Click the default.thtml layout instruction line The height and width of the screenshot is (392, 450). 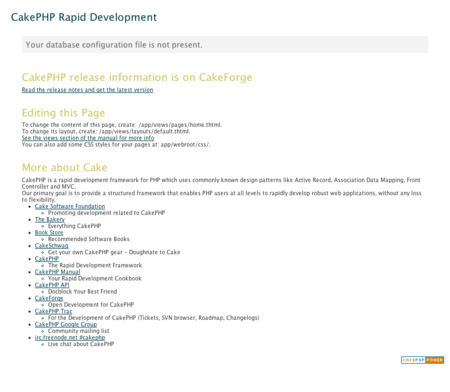(106, 131)
